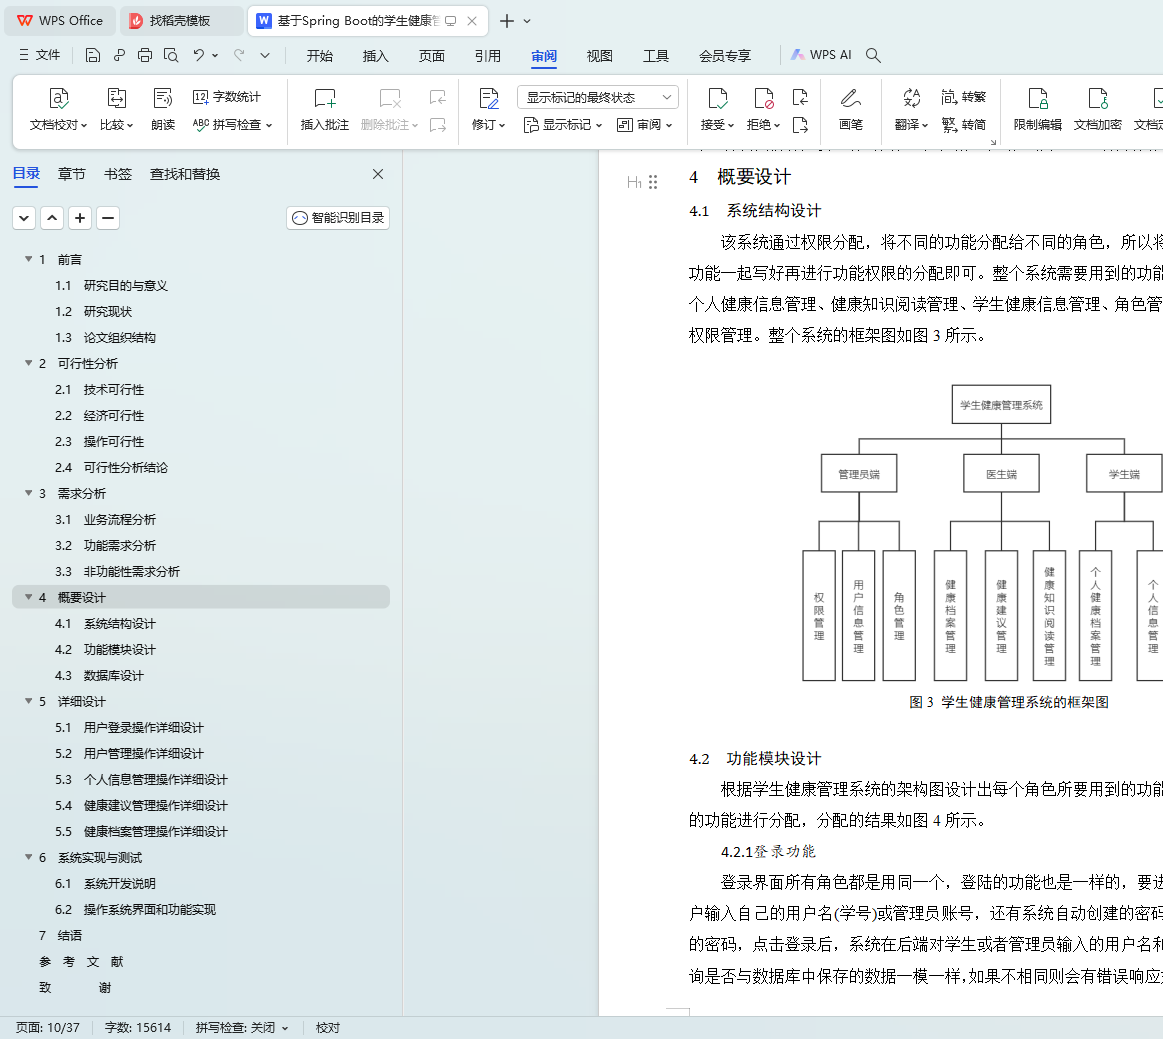Image resolution: width=1163 pixels, height=1039 pixels.
Task: Collapse section 2 可行性分析 in outline
Action: pos(28,363)
